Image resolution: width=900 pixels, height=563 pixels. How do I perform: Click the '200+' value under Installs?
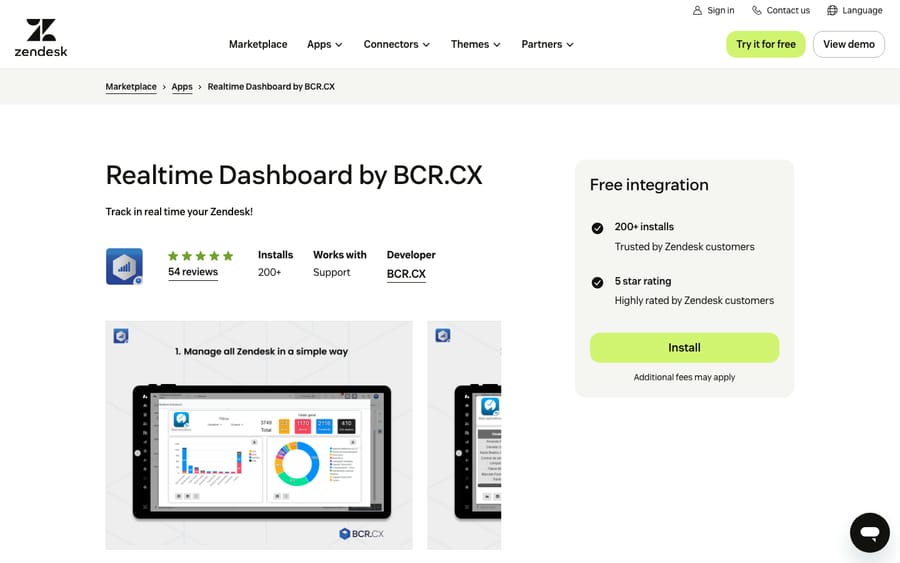269,273
